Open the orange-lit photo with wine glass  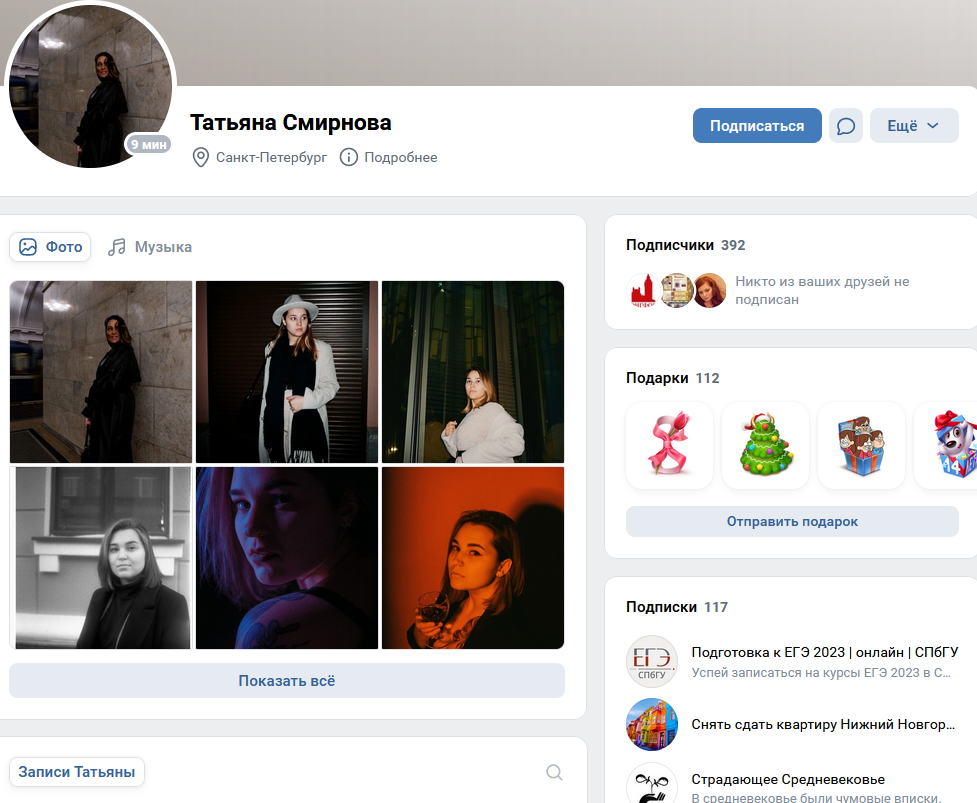[x=473, y=558]
